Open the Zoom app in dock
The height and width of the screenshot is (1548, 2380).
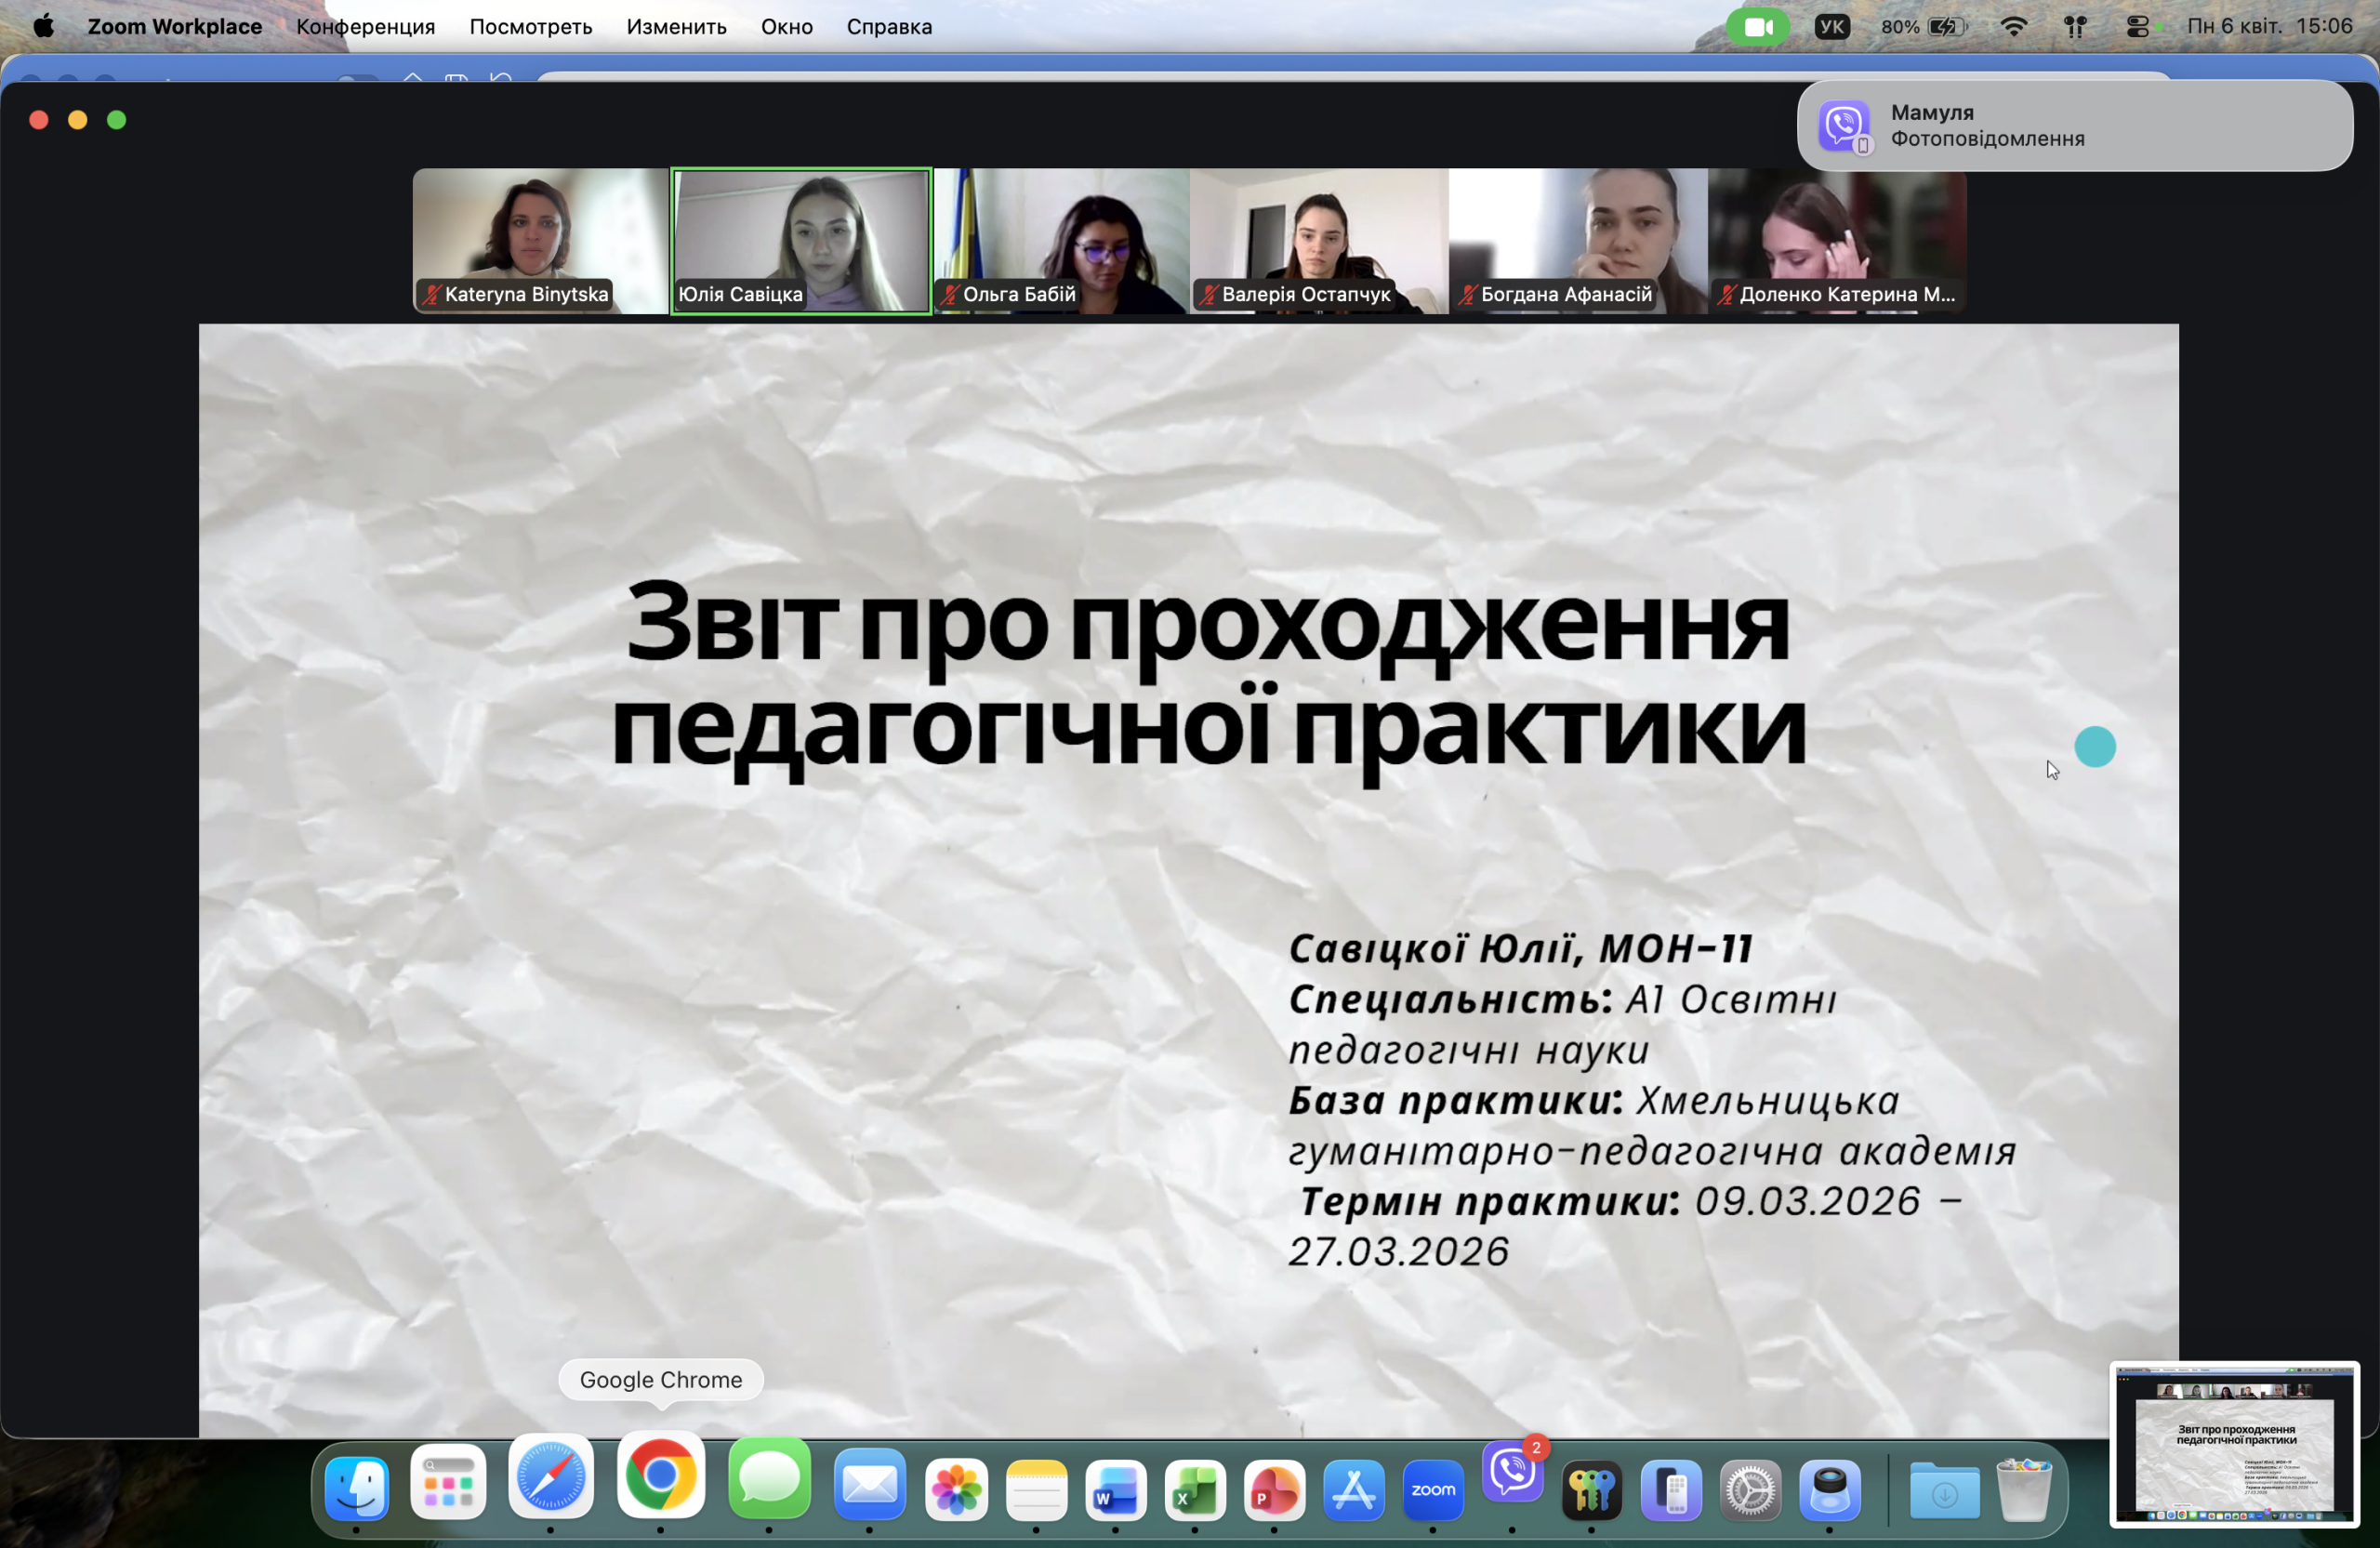1432,1490
